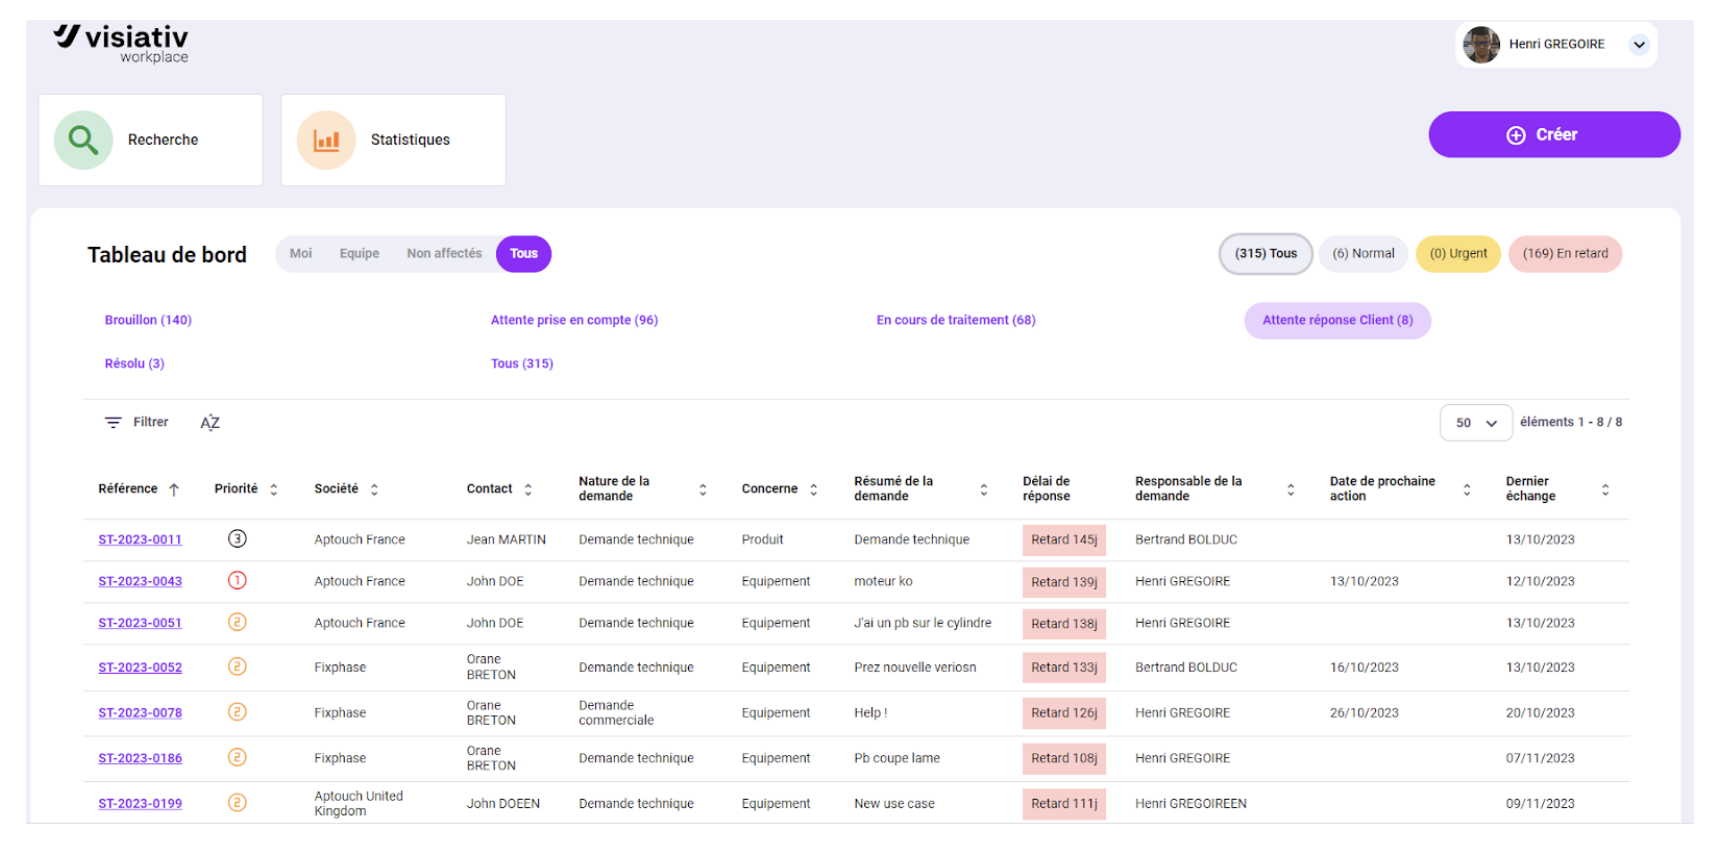This screenshot has width=1722, height=842.
Task: Open ticket ST-2023-0052 link
Action: [140, 668]
